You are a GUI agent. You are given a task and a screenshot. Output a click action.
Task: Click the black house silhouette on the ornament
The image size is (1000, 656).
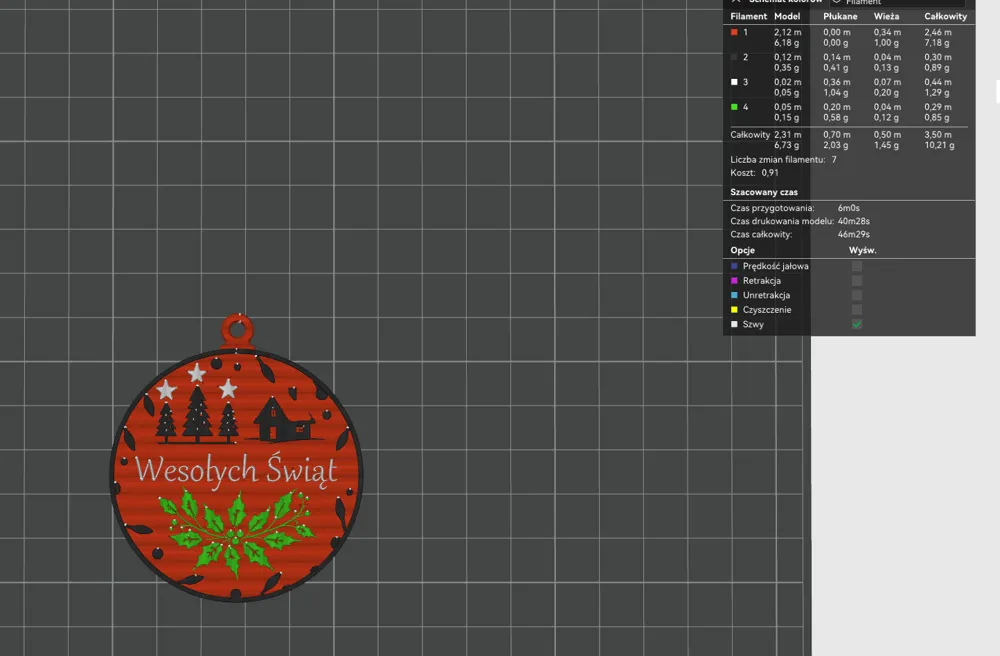[x=284, y=419]
